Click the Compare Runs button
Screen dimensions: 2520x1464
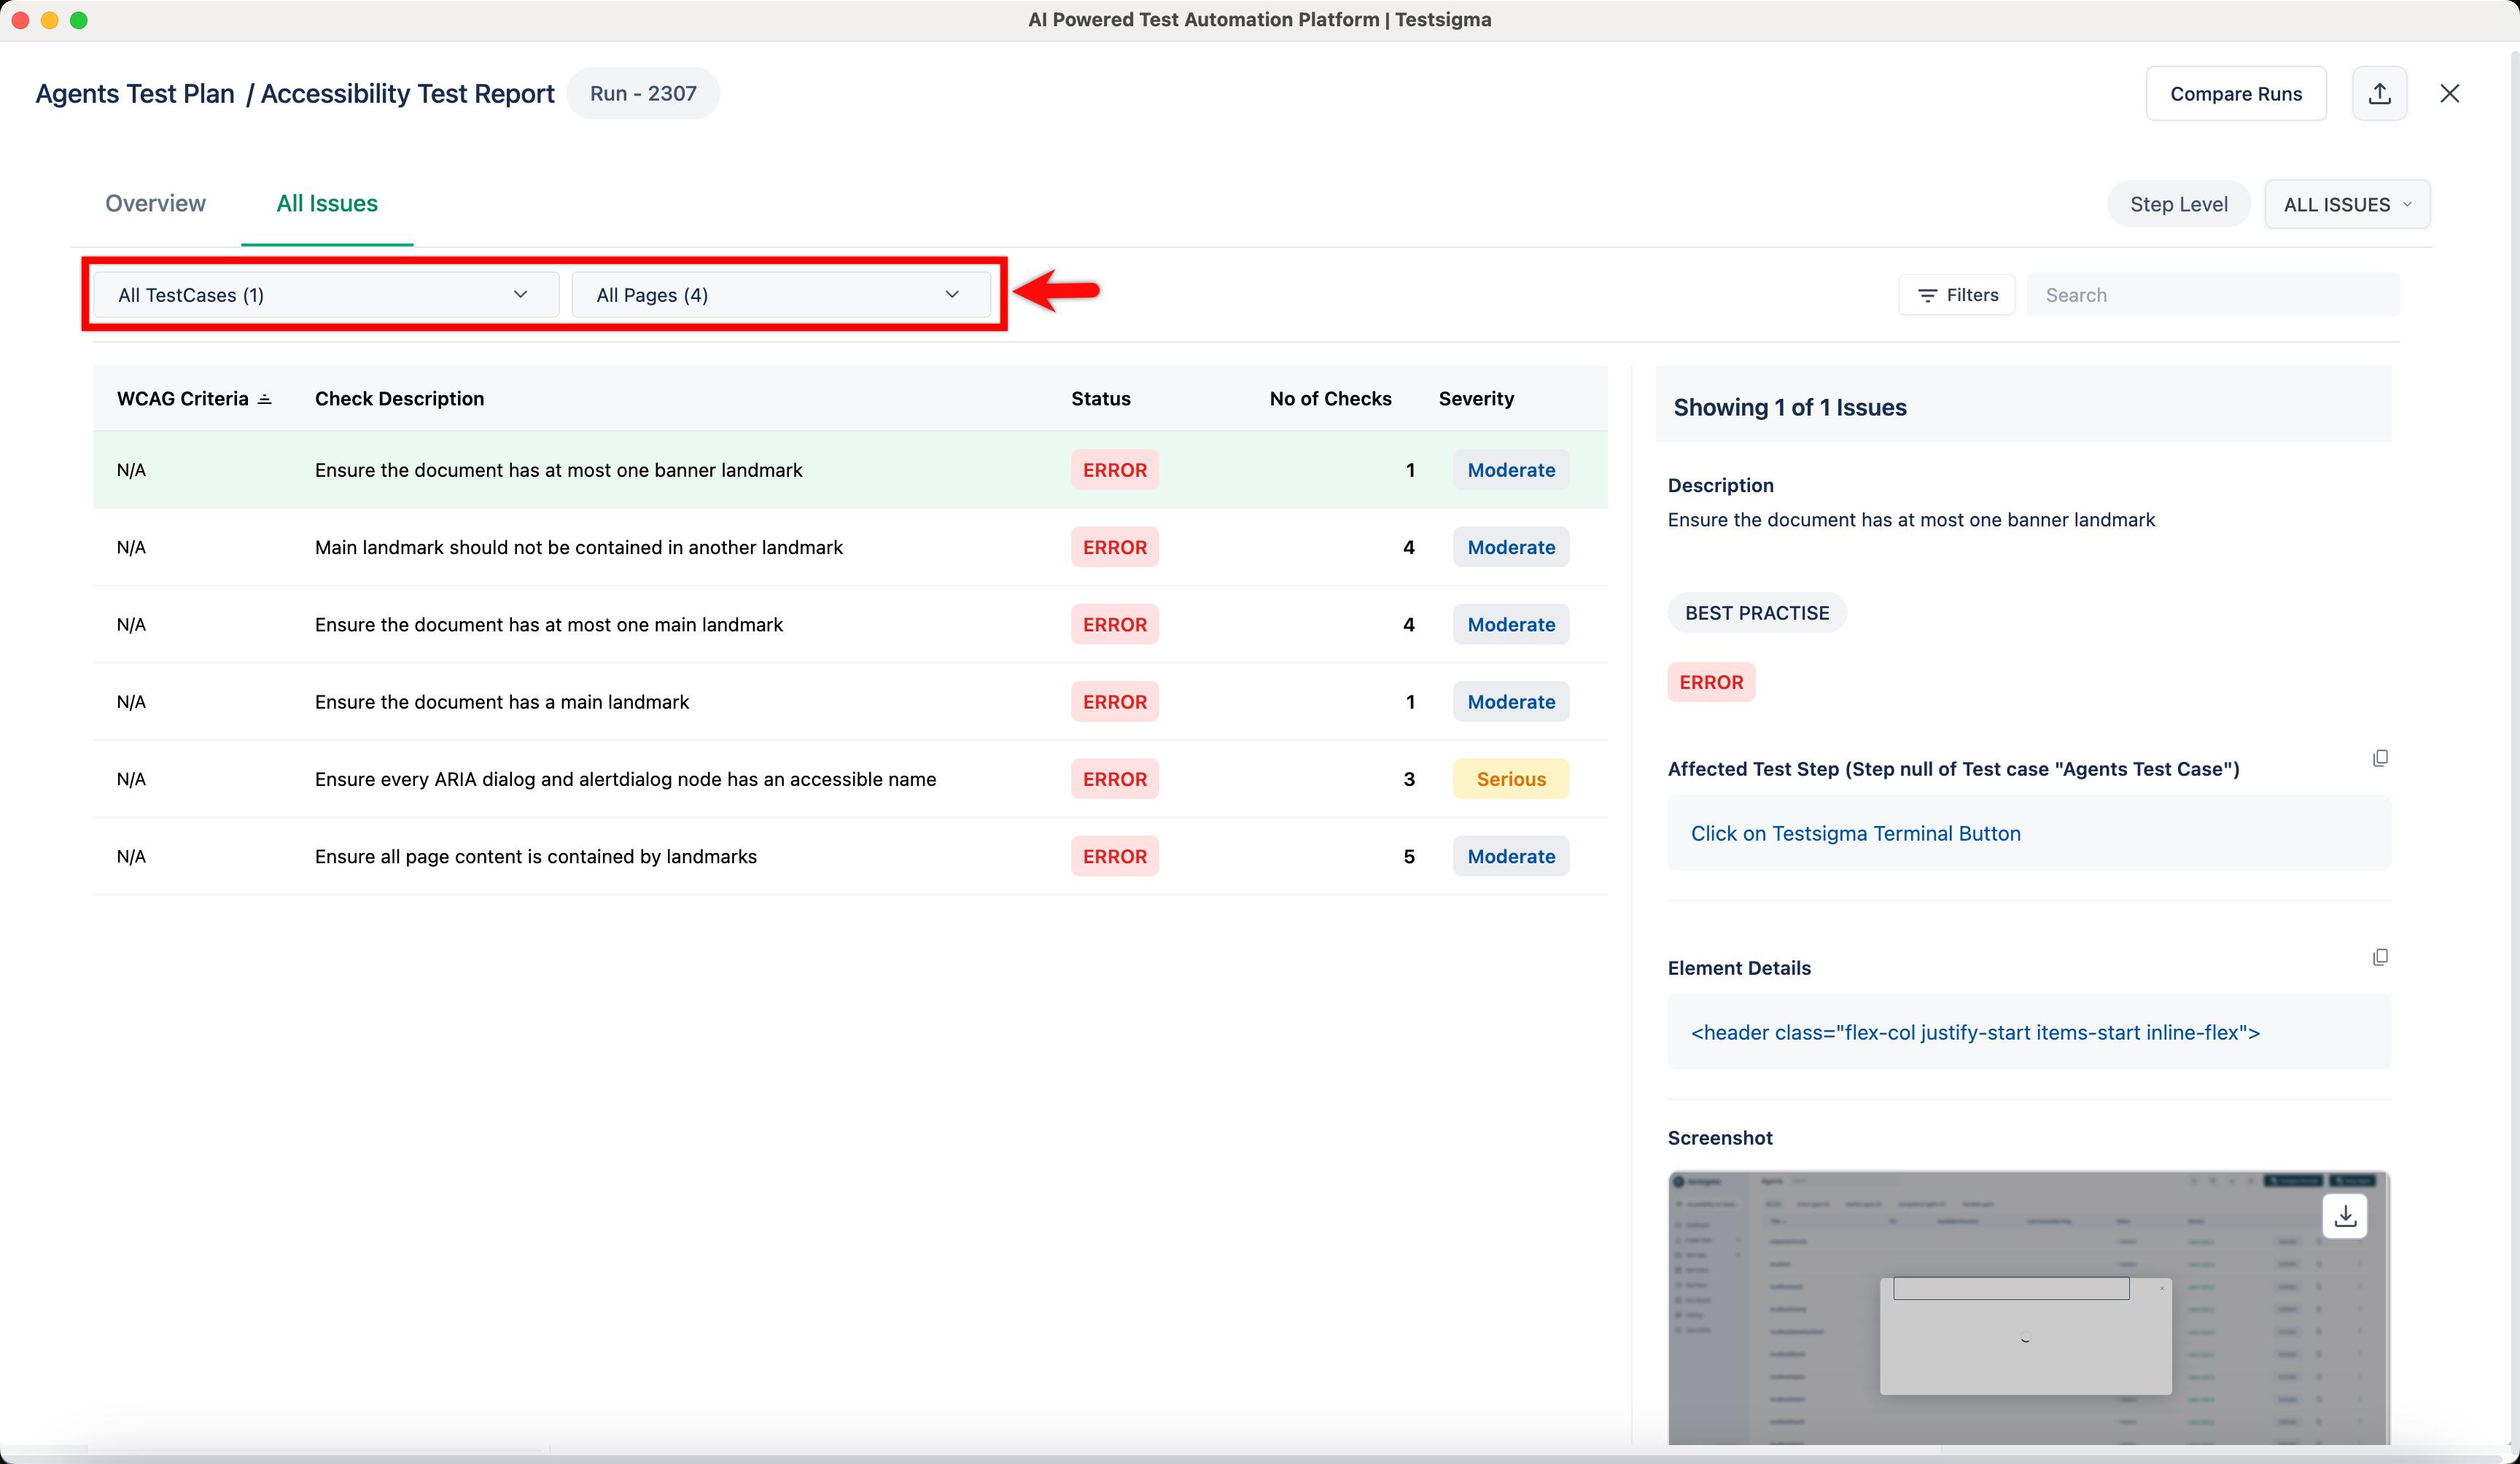pyautogui.click(x=2236, y=93)
